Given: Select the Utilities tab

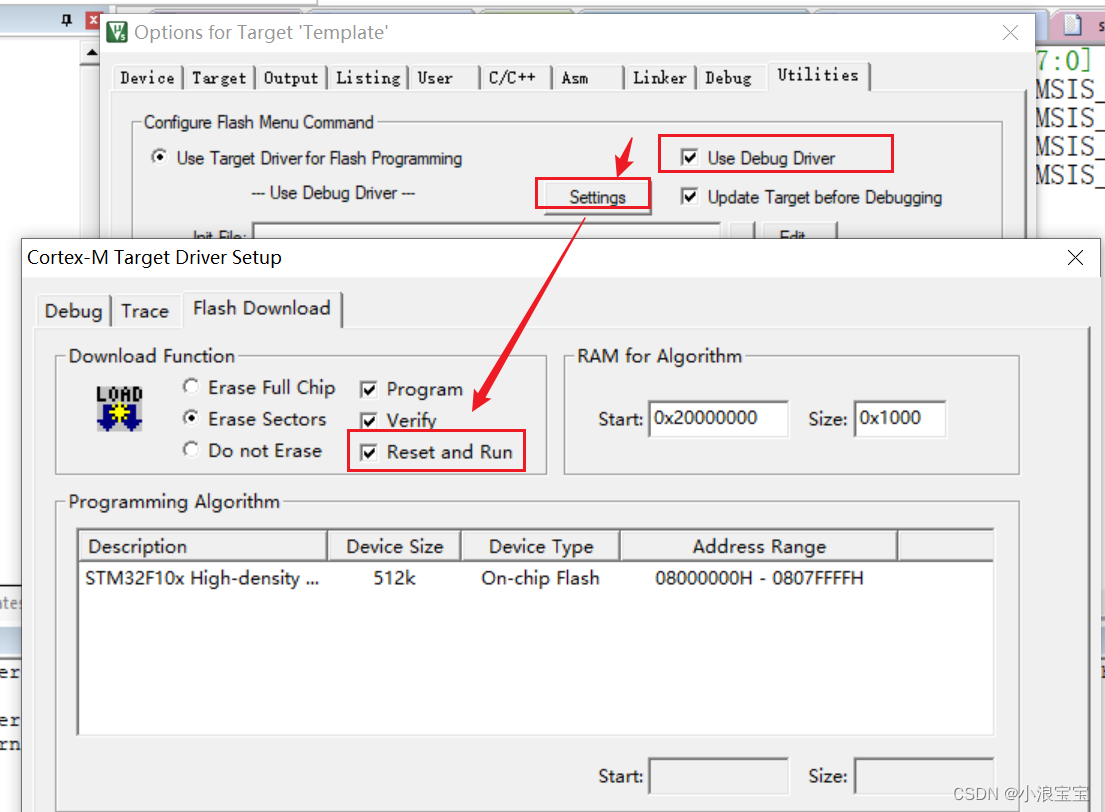Looking at the screenshot, I should click(818, 75).
